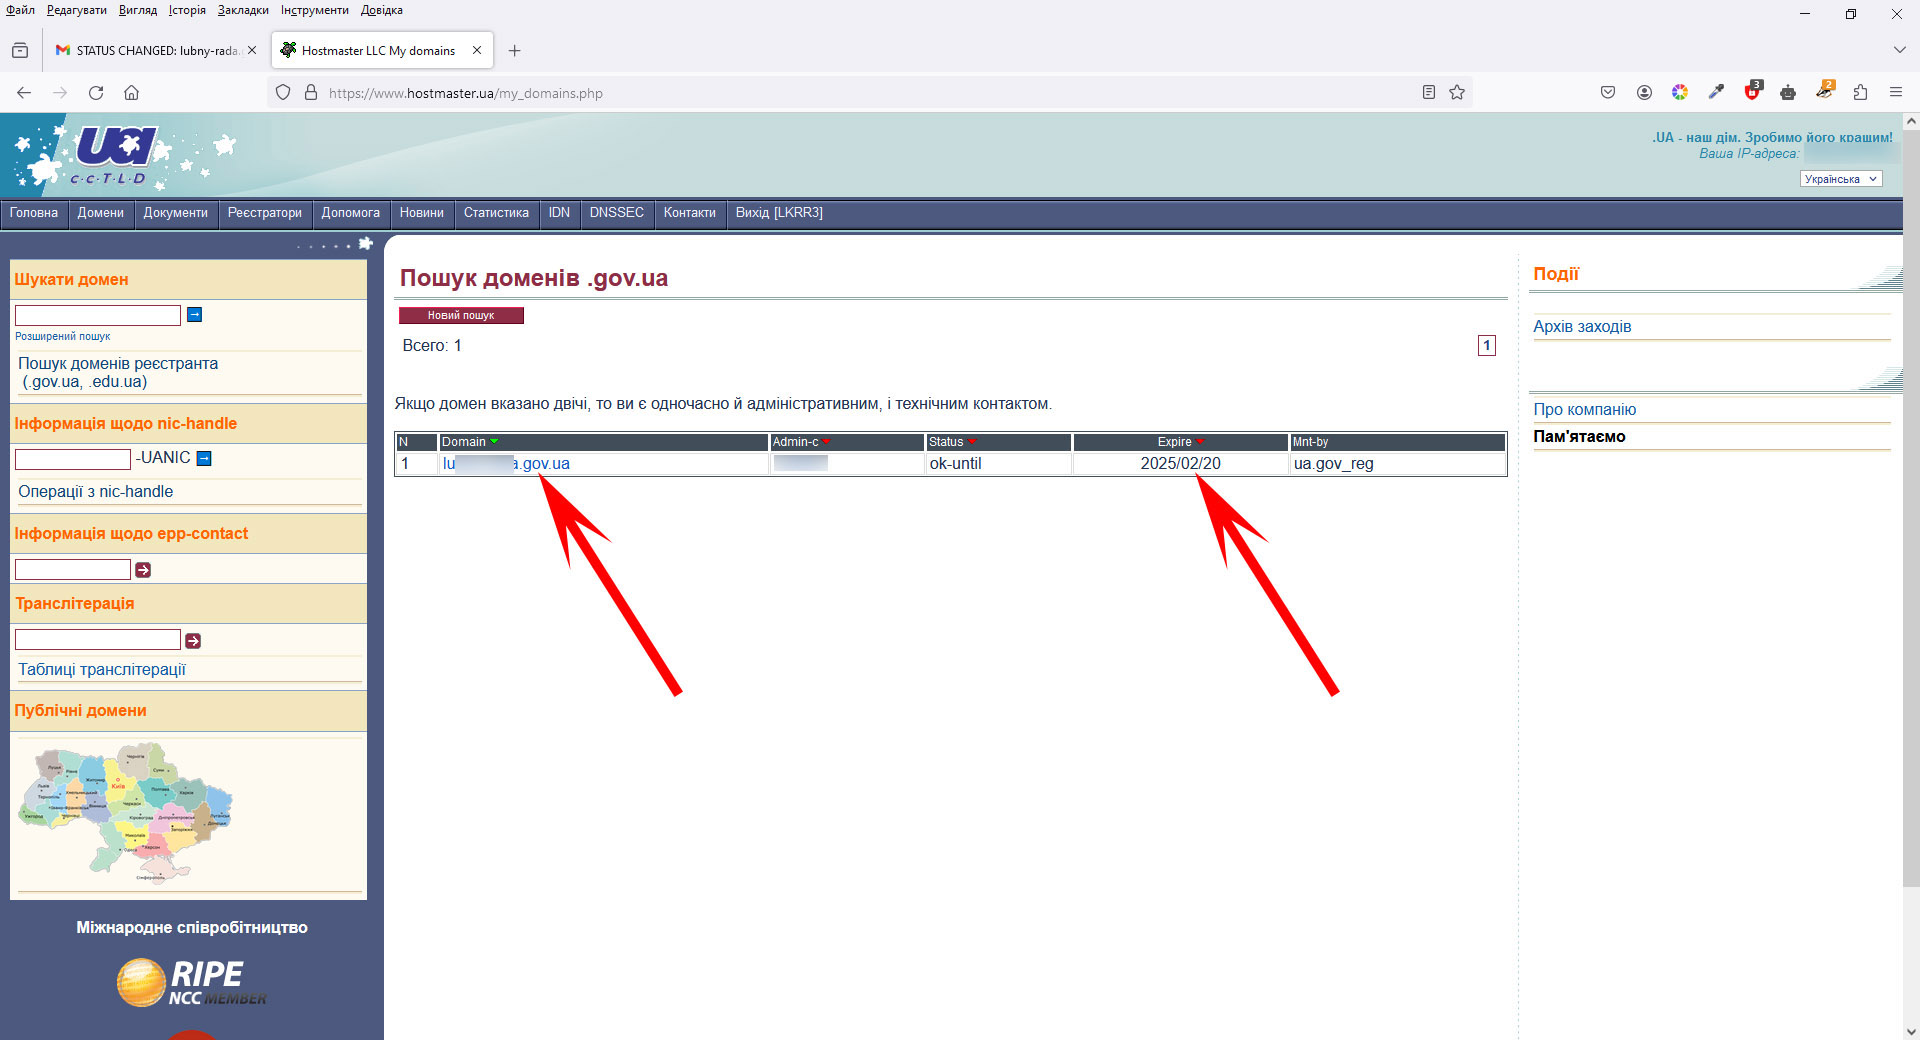Click the Ukraine regions map image
The height and width of the screenshot is (1040, 1920).
pos(126,812)
